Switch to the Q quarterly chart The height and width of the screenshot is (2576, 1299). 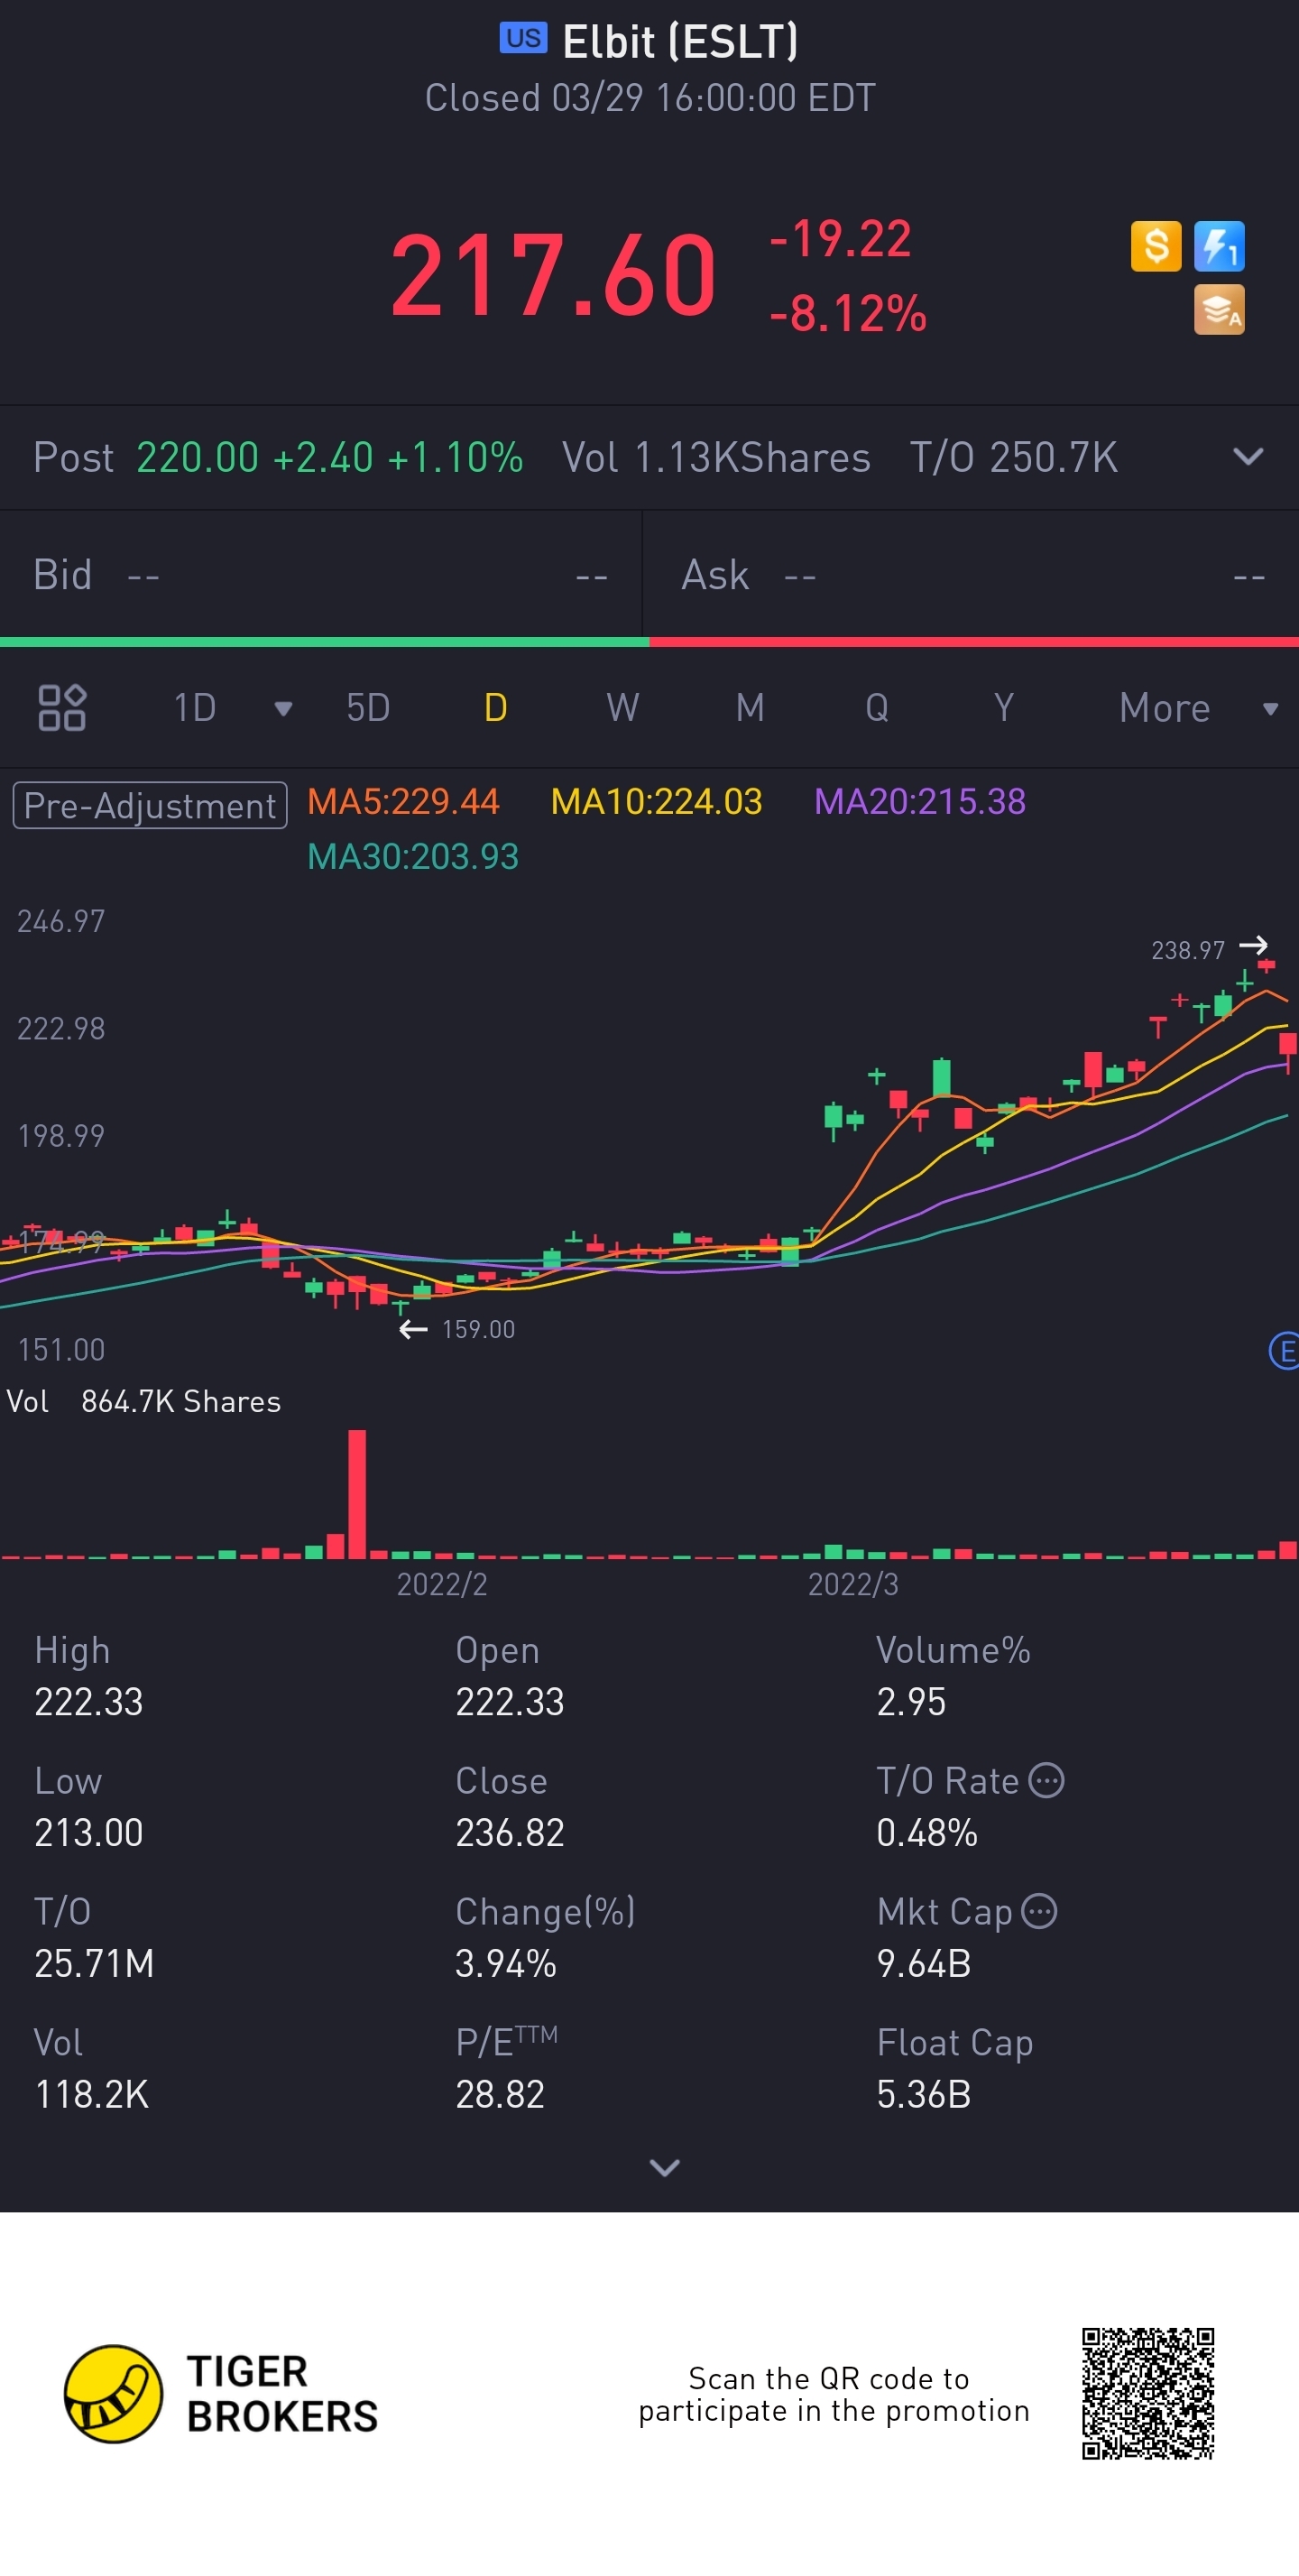[x=877, y=708]
